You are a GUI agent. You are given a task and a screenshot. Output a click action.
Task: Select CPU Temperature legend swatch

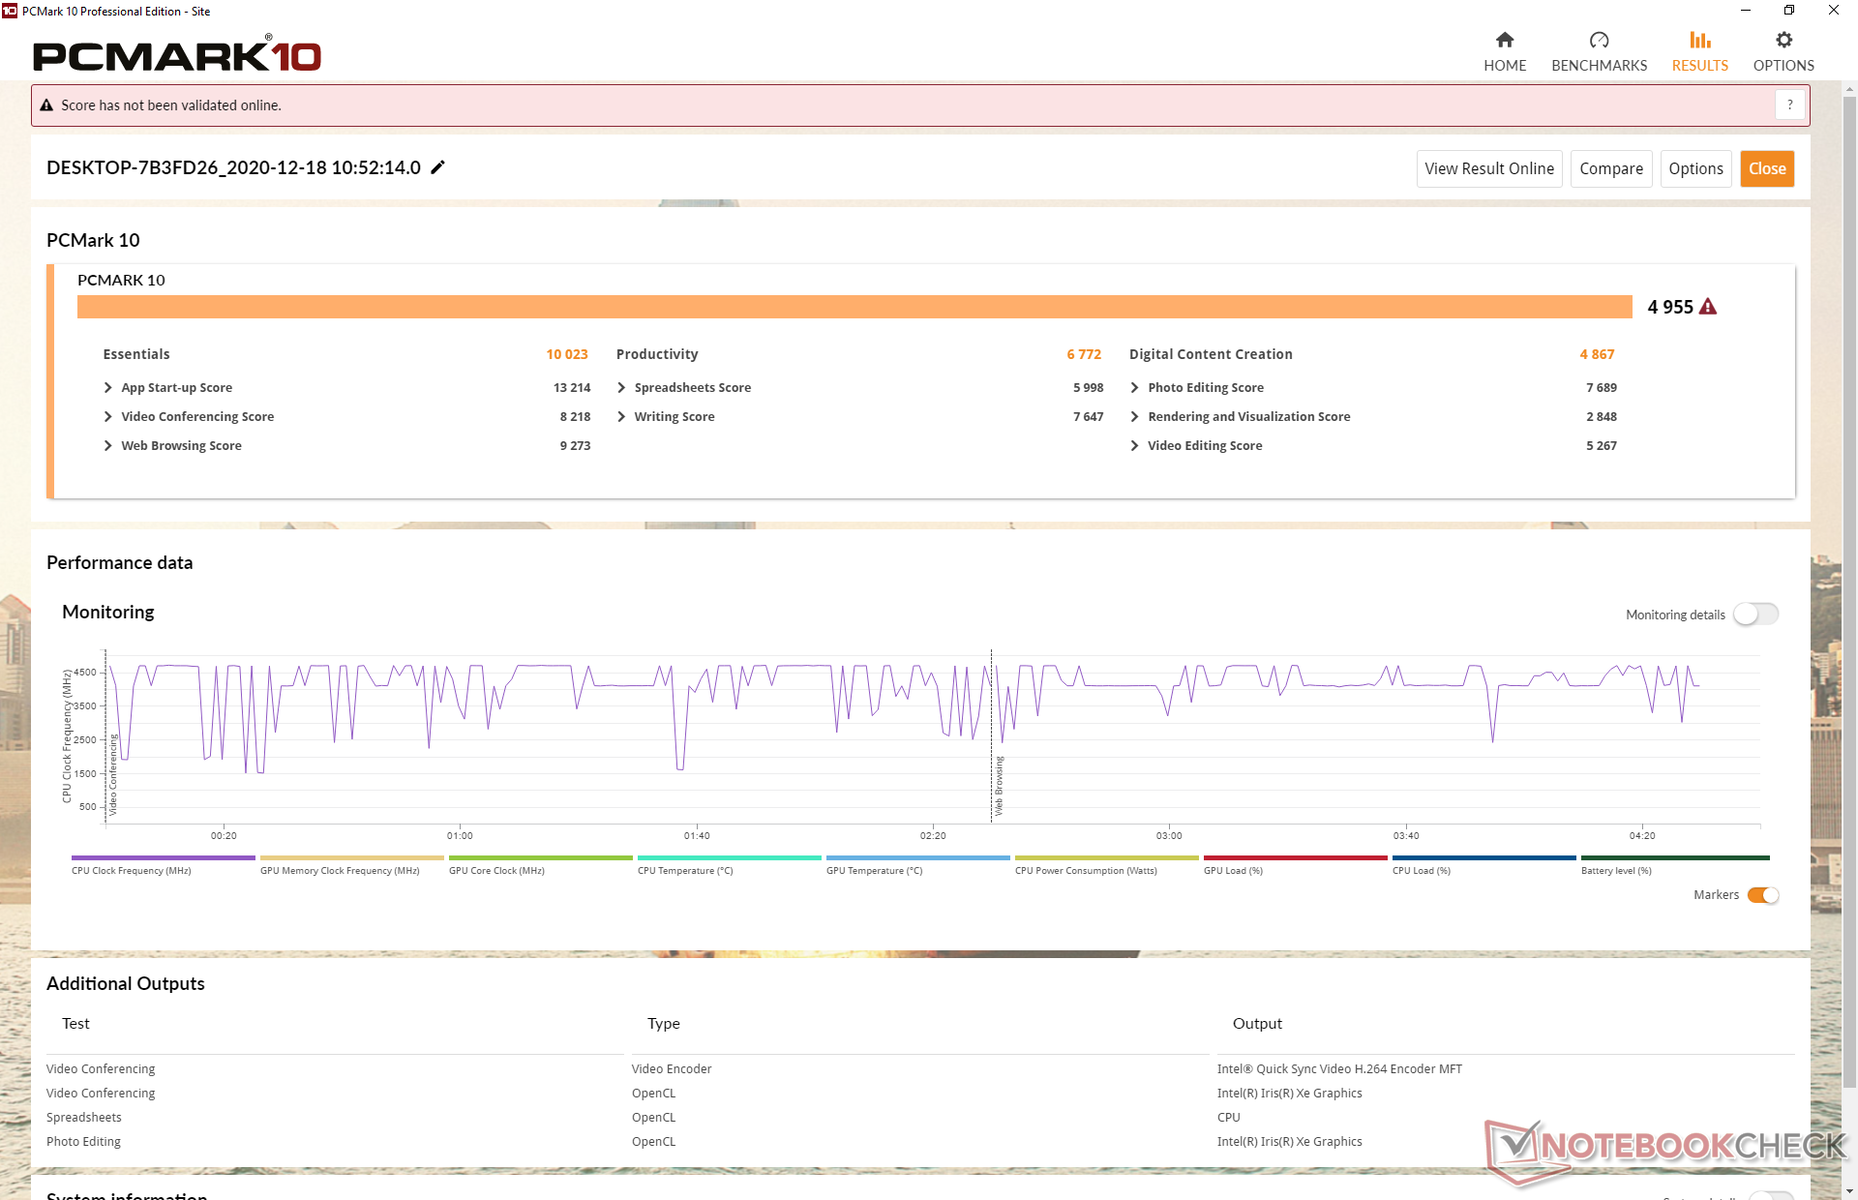[x=729, y=858]
